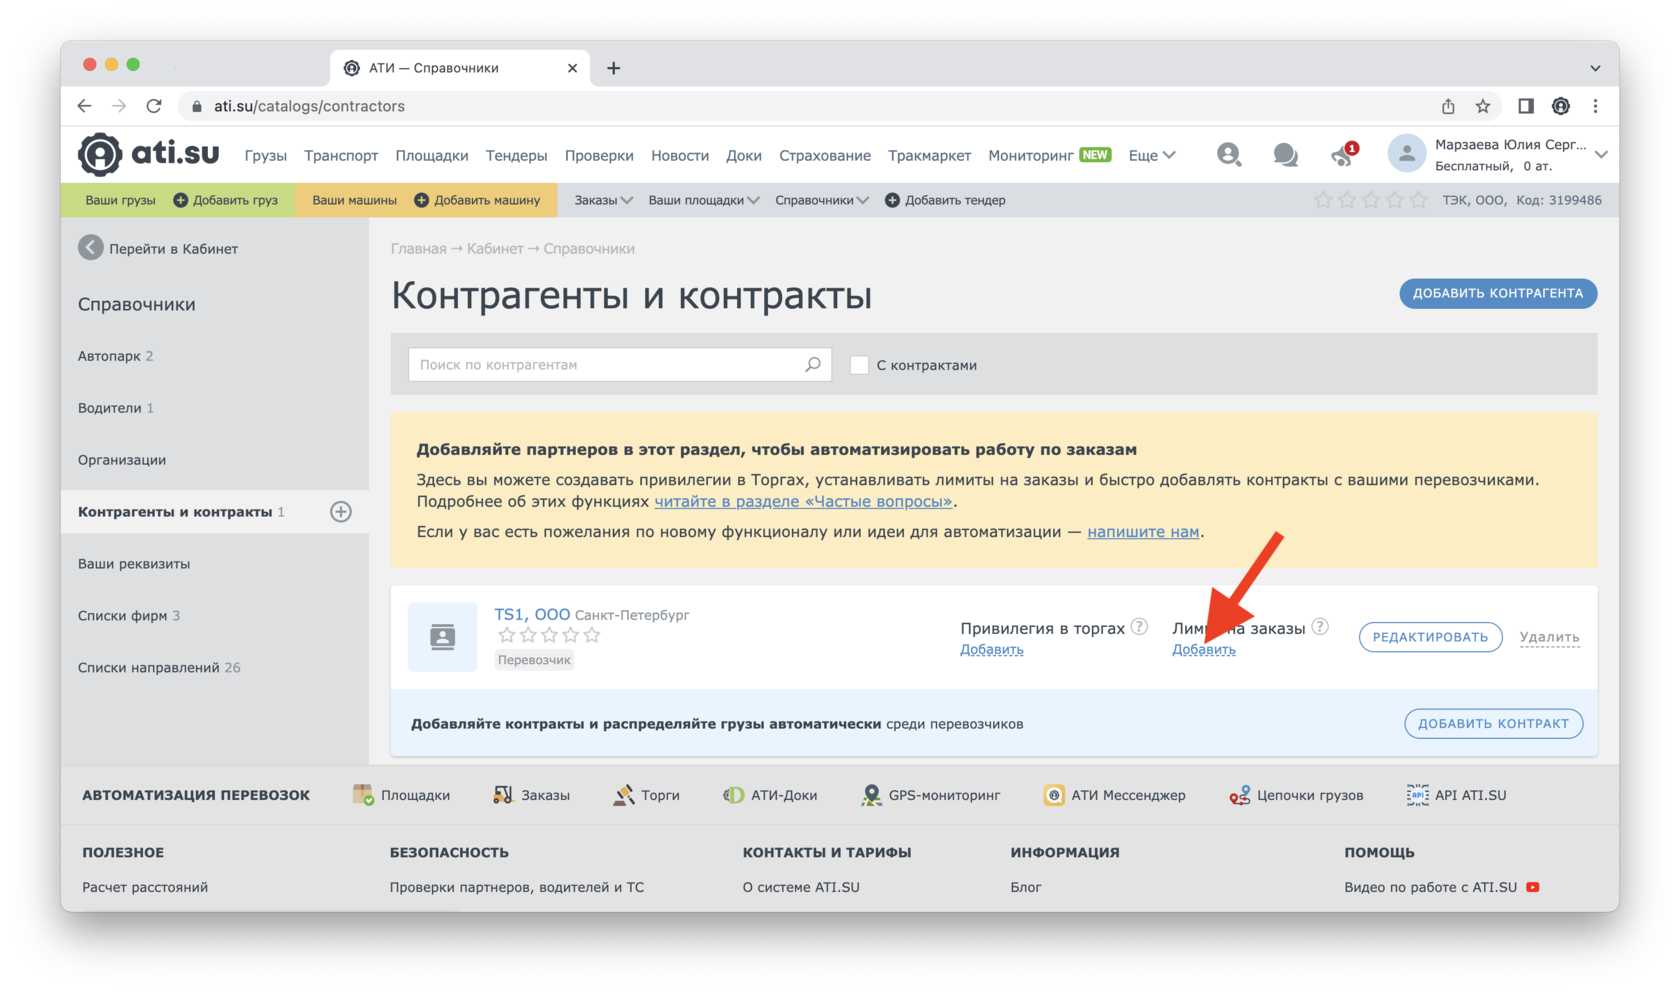Open Торги in footer automation bar
Image resolution: width=1680 pixels, height=992 pixels.
[646, 795]
